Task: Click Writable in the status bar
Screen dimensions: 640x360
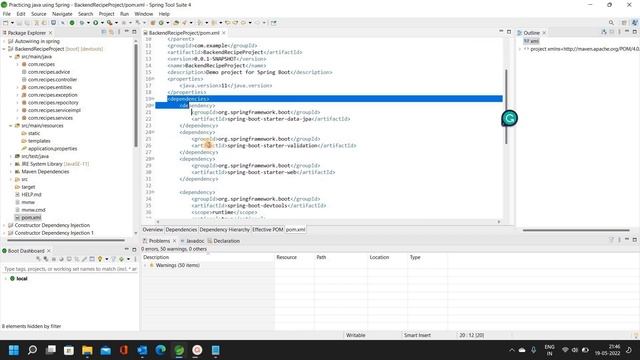Action: [356, 335]
